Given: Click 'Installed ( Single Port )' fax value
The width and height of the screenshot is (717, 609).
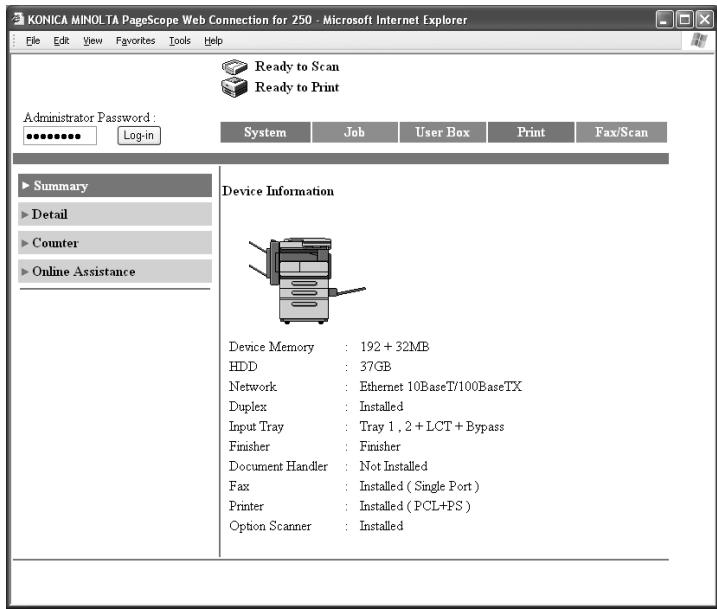Looking at the screenshot, I should pyautogui.click(x=419, y=486).
